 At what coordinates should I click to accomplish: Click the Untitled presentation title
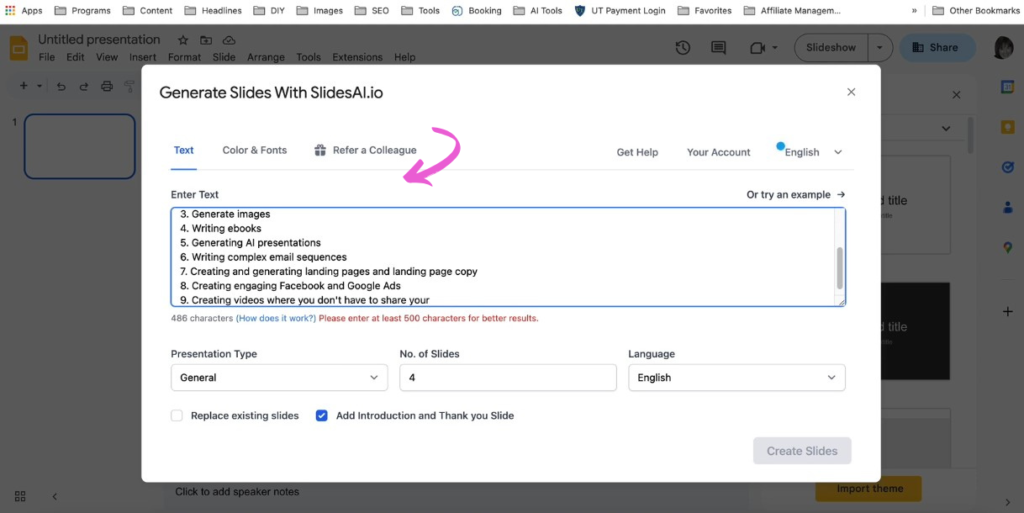(x=99, y=40)
